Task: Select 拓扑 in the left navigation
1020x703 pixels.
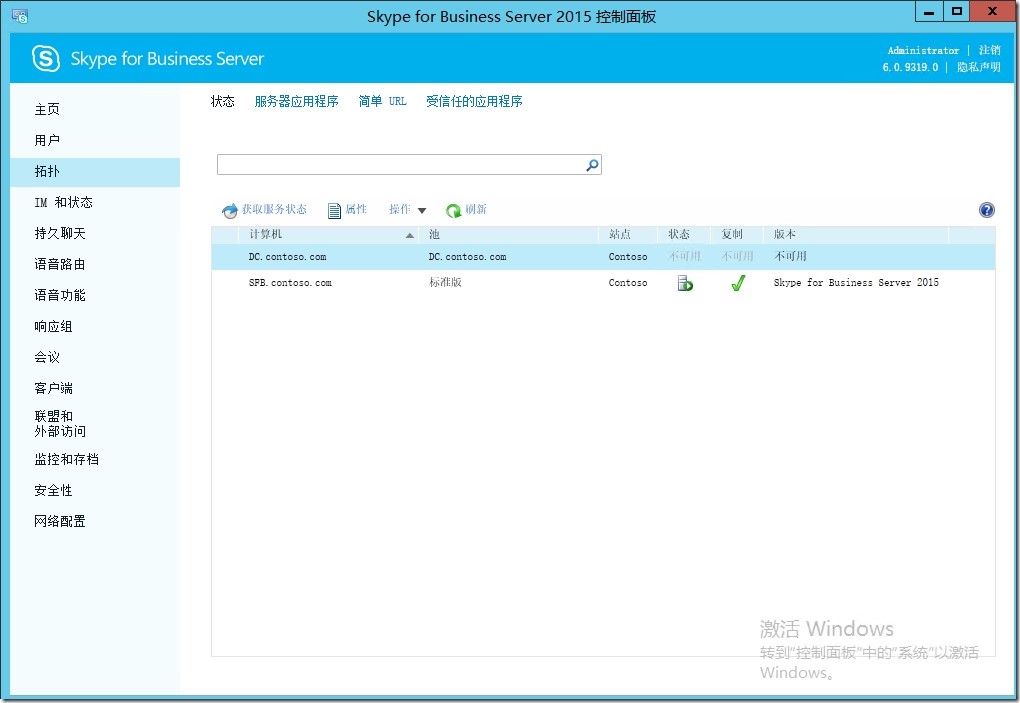Action: (95, 172)
